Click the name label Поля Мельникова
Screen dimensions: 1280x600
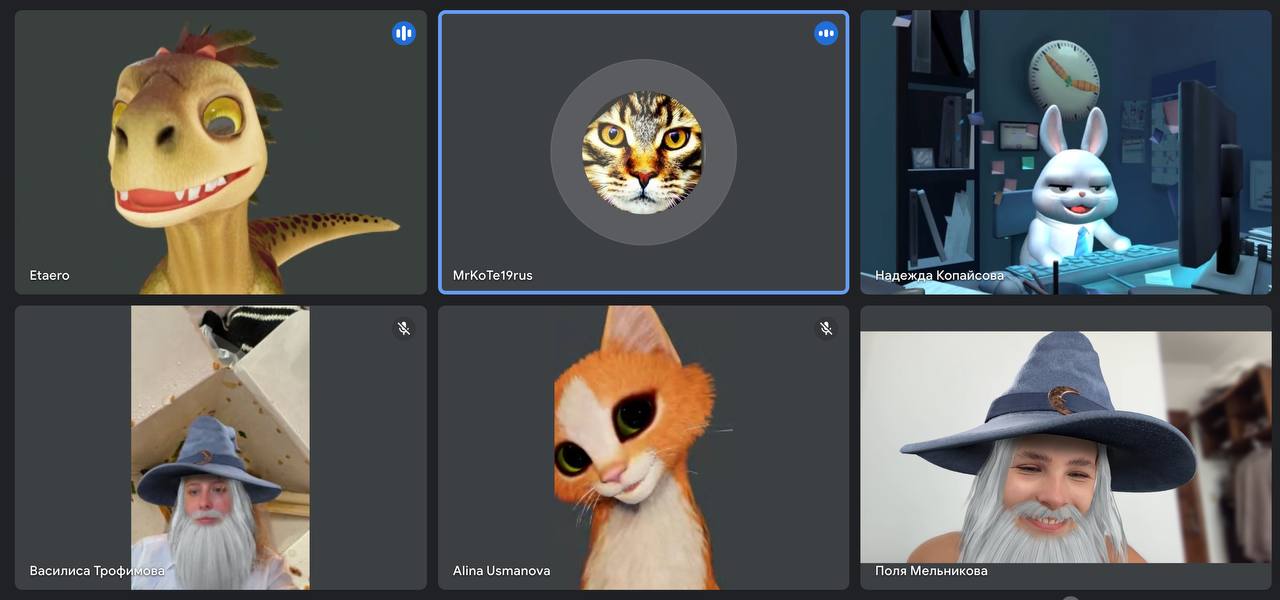931,570
